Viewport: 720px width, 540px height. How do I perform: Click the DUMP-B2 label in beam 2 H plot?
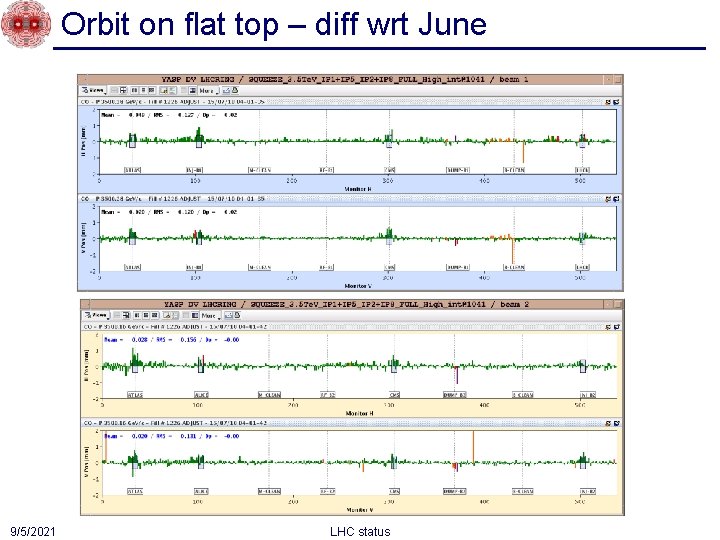click(x=455, y=395)
